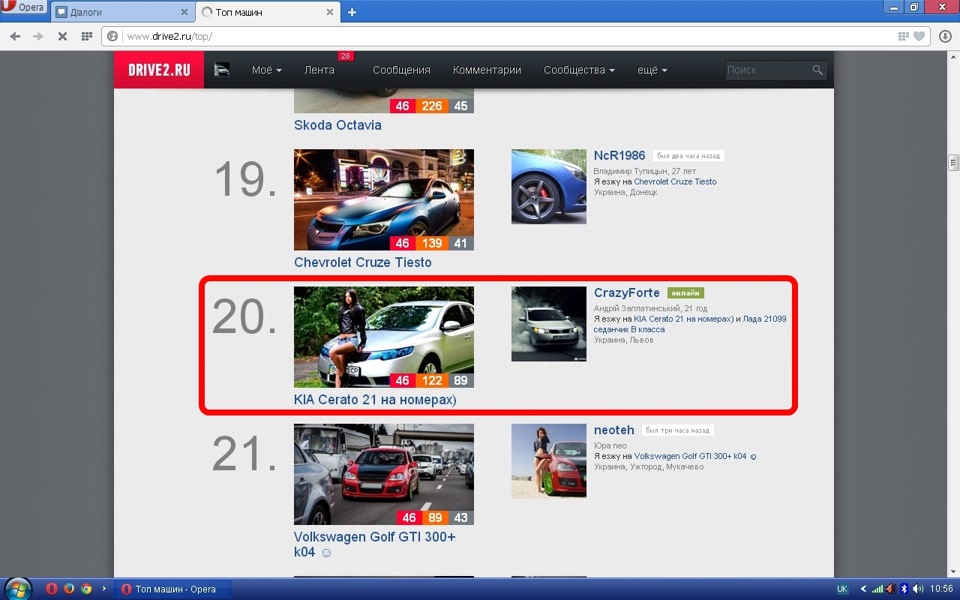Screen dimensions: 960x600
Task: Open the volume speaker tray icon
Action: pyautogui.click(x=917, y=589)
